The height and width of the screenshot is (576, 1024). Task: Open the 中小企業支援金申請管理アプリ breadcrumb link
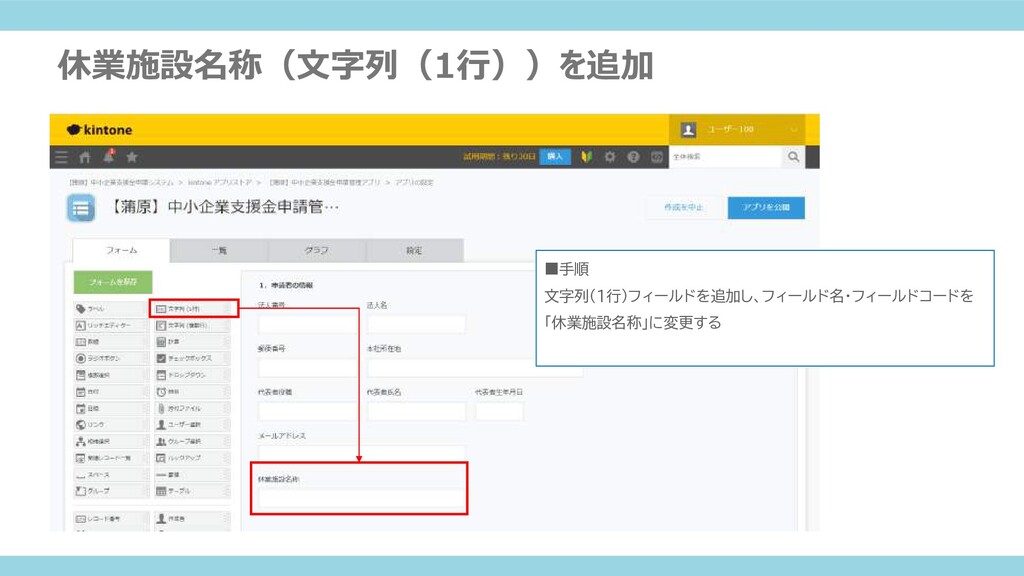click(325, 182)
